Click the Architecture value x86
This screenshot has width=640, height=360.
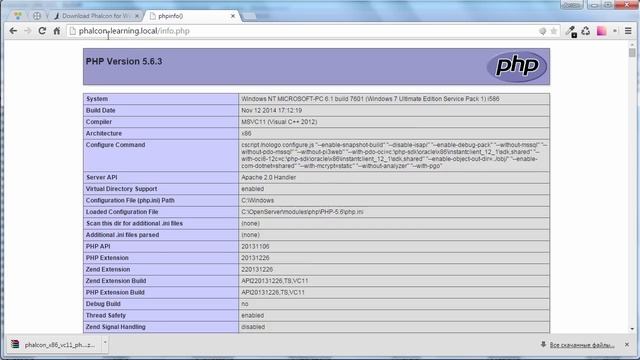246,133
